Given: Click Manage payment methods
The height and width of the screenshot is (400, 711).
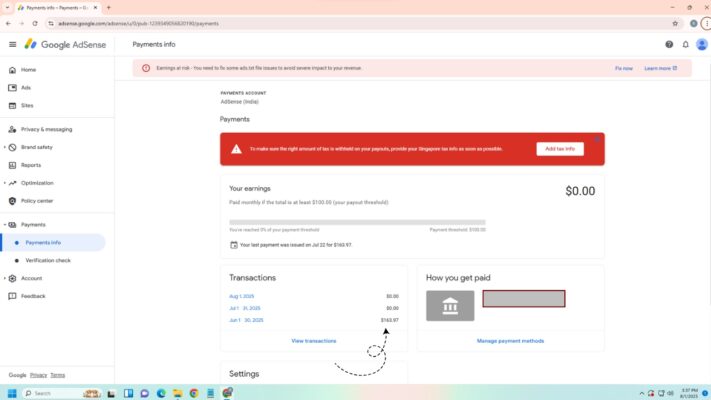Looking at the screenshot, I should click(510, 341).
